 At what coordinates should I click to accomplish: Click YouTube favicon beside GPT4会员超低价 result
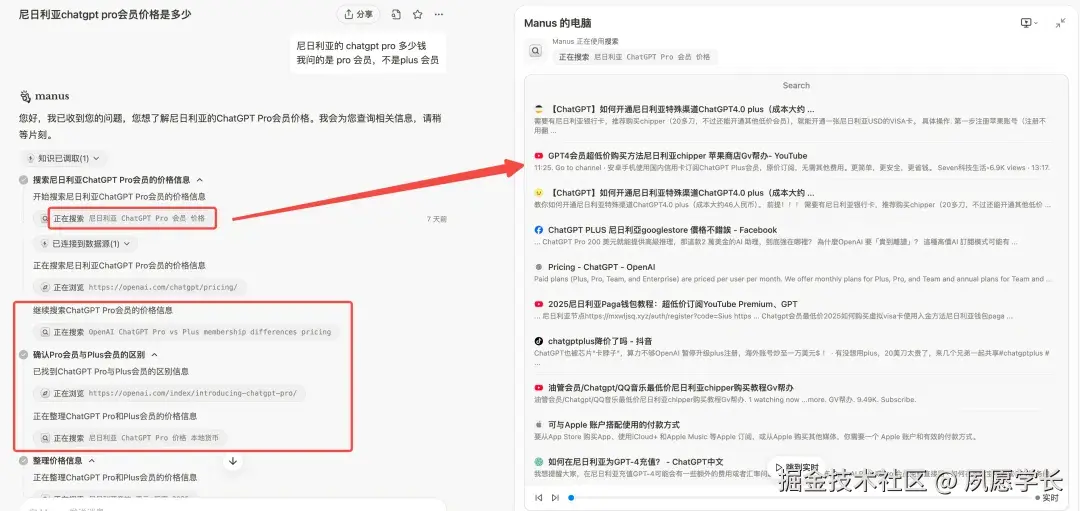(539, 156)
